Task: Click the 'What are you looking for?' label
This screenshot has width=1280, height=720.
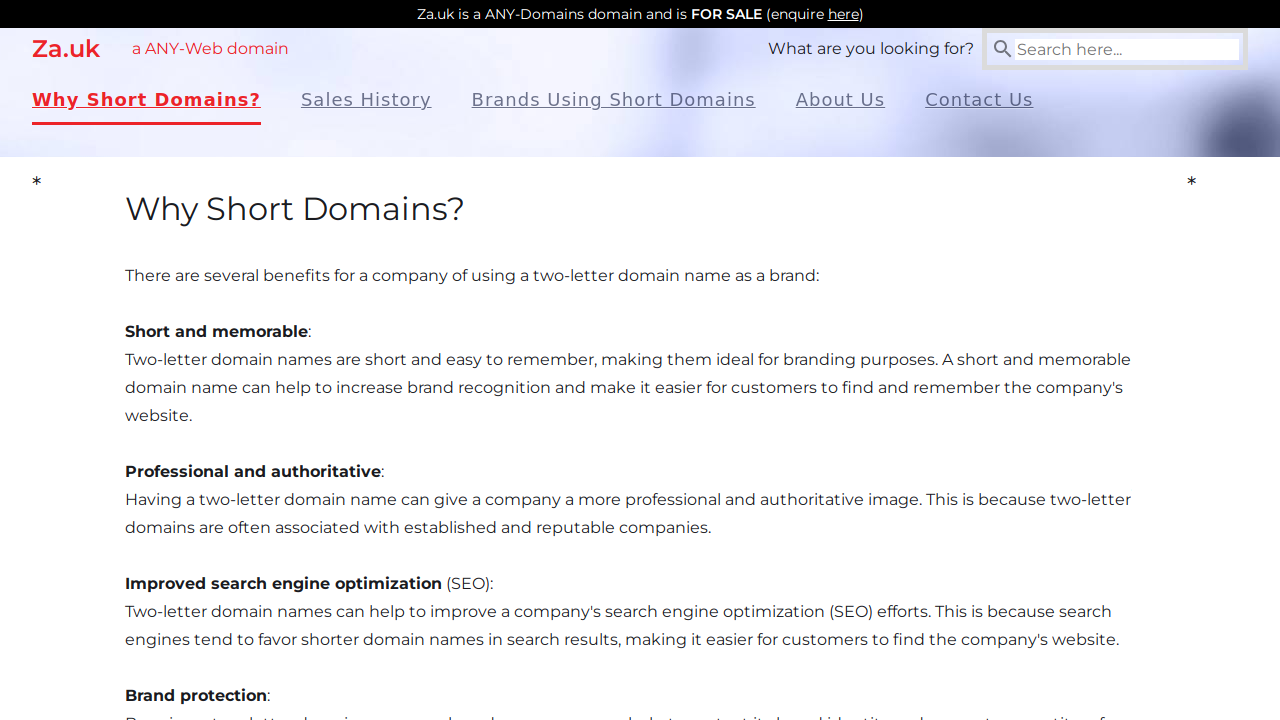Action: tap(870, 49)
